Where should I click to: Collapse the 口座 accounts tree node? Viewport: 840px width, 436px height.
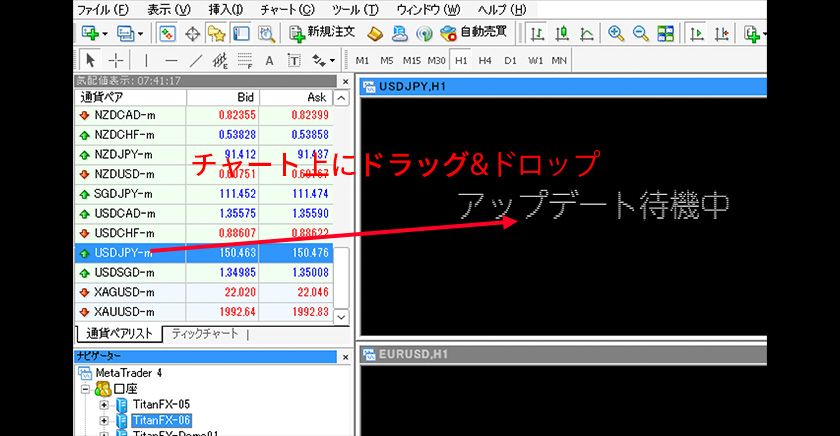86,389
